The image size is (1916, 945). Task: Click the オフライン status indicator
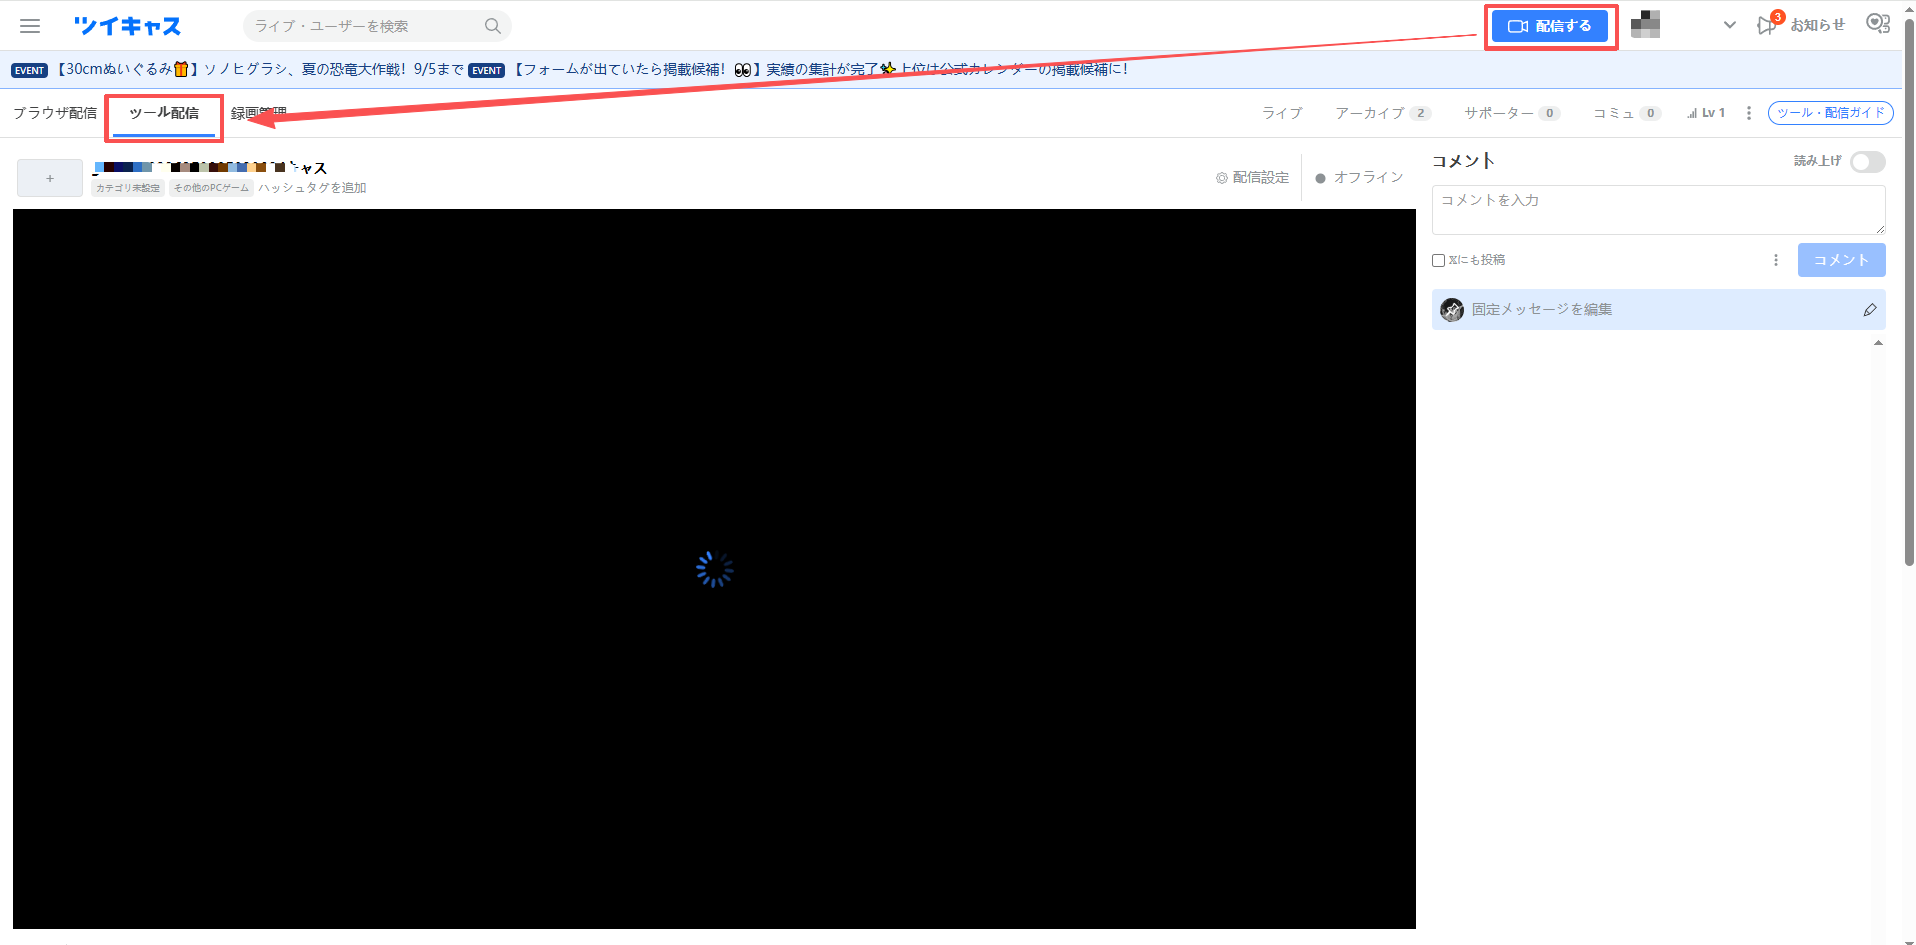(1359, 177)
